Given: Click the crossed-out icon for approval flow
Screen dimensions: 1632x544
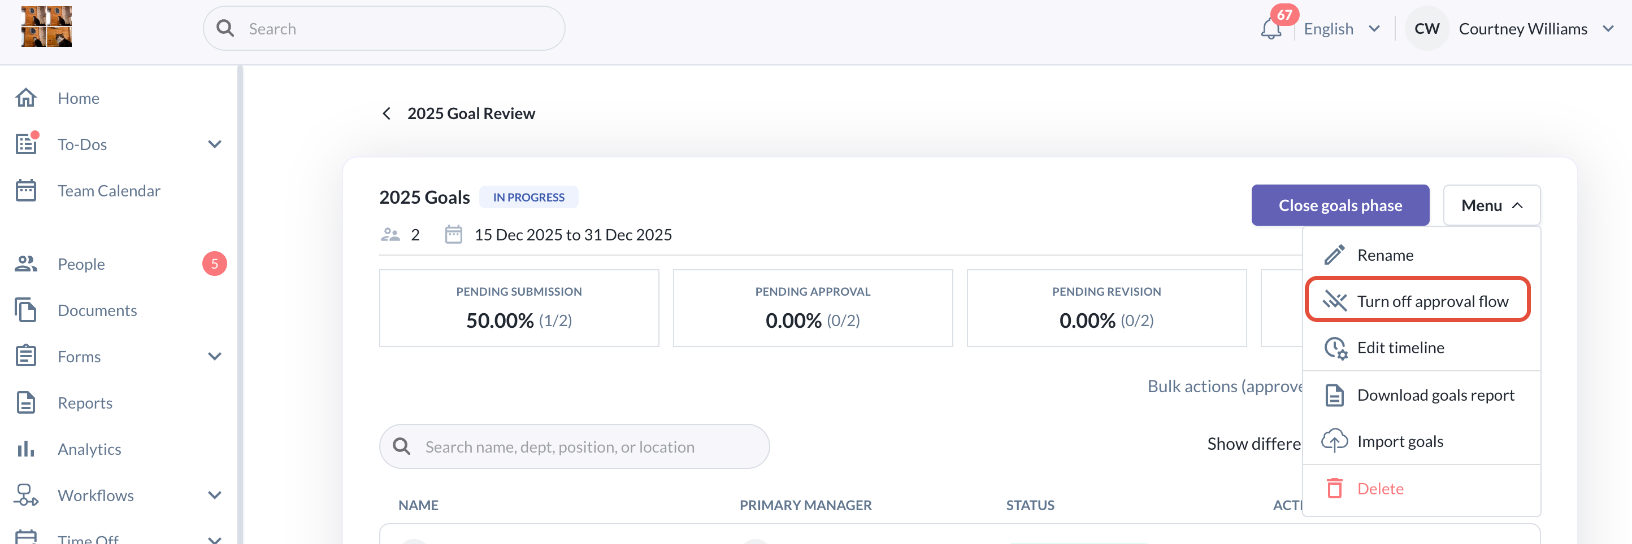Looking at the screenshot, I should click(1335, 301).
